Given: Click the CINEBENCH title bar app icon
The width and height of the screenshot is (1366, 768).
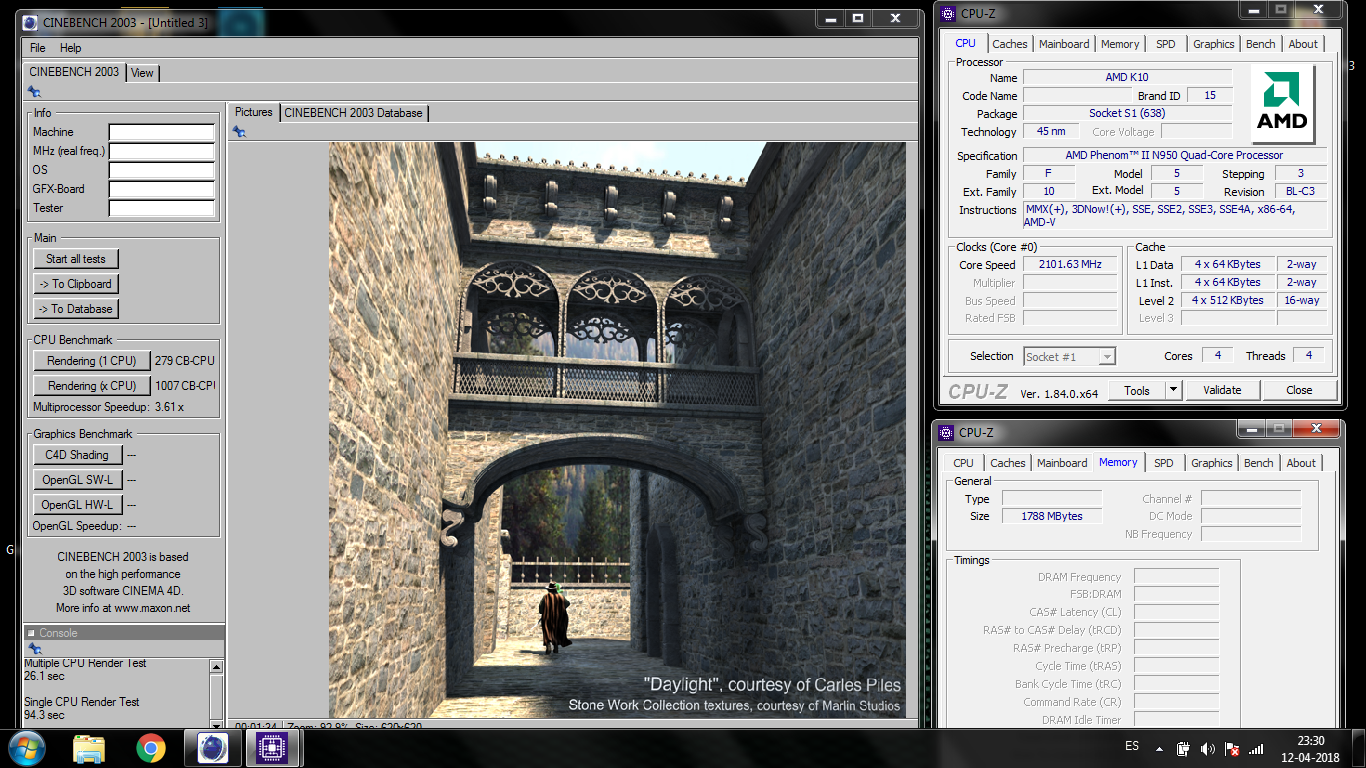Looking at the screenshot, I should (31, 21).
